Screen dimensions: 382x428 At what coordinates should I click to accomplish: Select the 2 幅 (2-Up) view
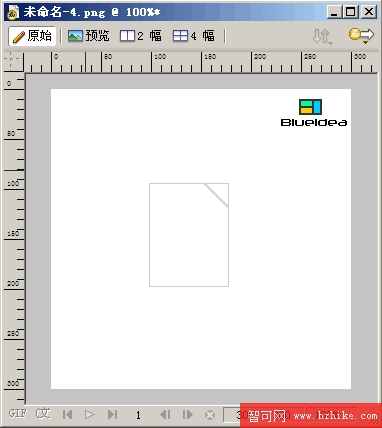coord(141,36)
